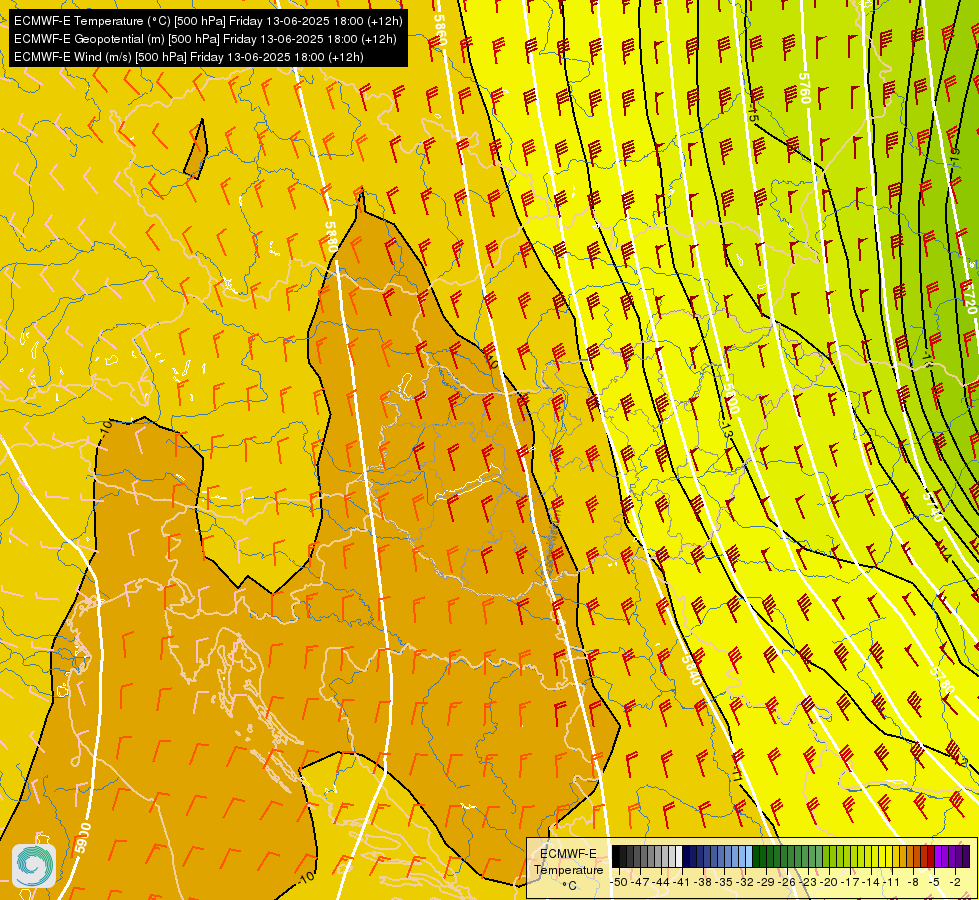Click the 5880 geopotential contour label
The width and height of the screenshot is (979, 900).
(331, 237)
